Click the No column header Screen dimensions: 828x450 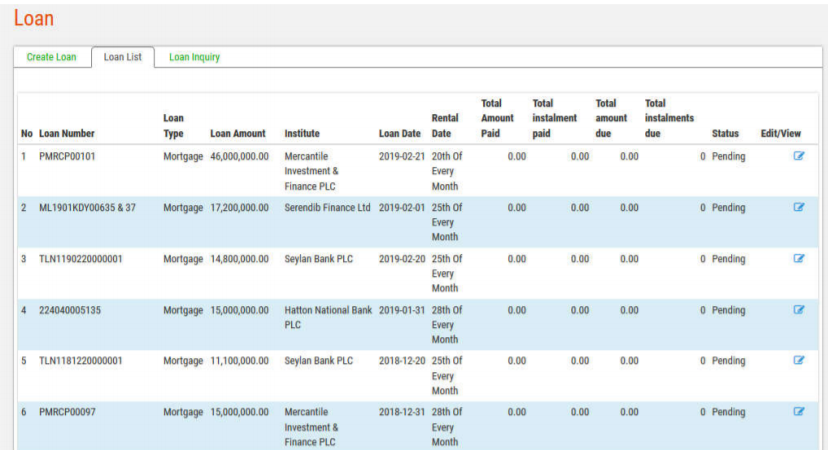click(26, 134)
